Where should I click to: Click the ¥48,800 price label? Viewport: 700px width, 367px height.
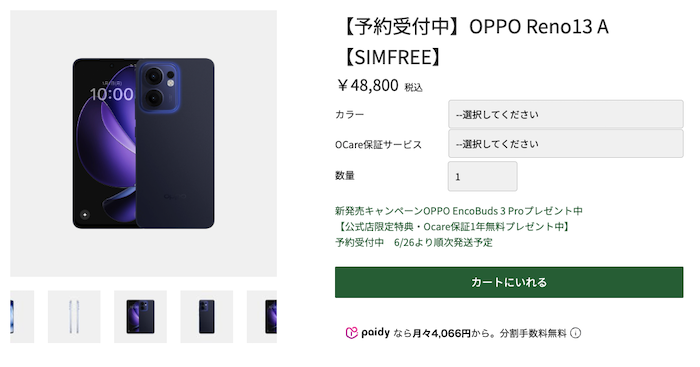click(368, 85)
